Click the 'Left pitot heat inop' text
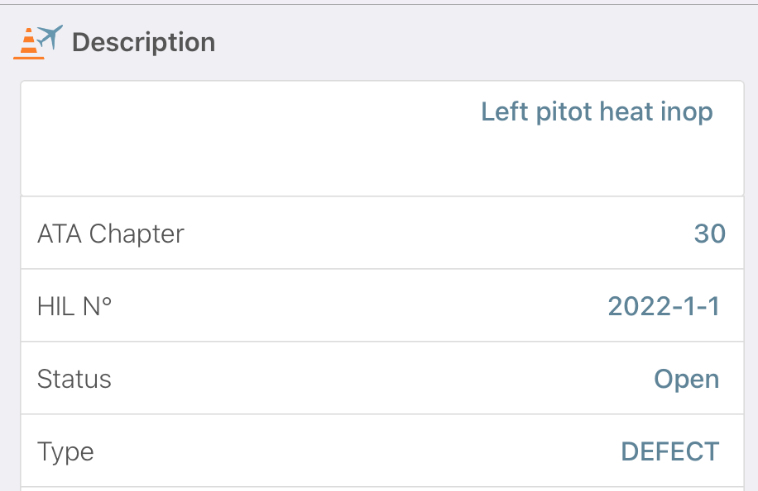 pos(597,112)
